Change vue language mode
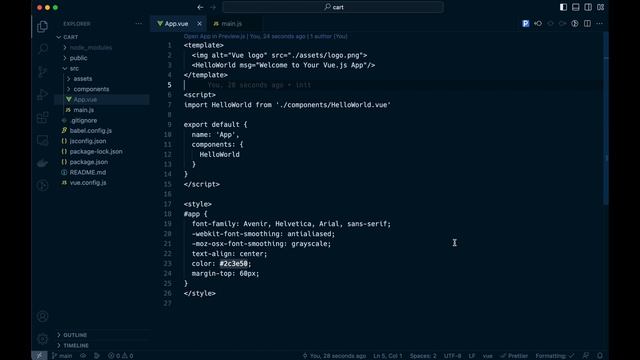This screenshot has height=360, width=640. point(487,356)
